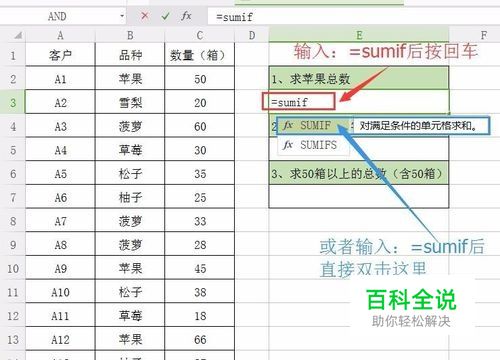Select row 1 header
500x360 pixels.
coord(13,55)
